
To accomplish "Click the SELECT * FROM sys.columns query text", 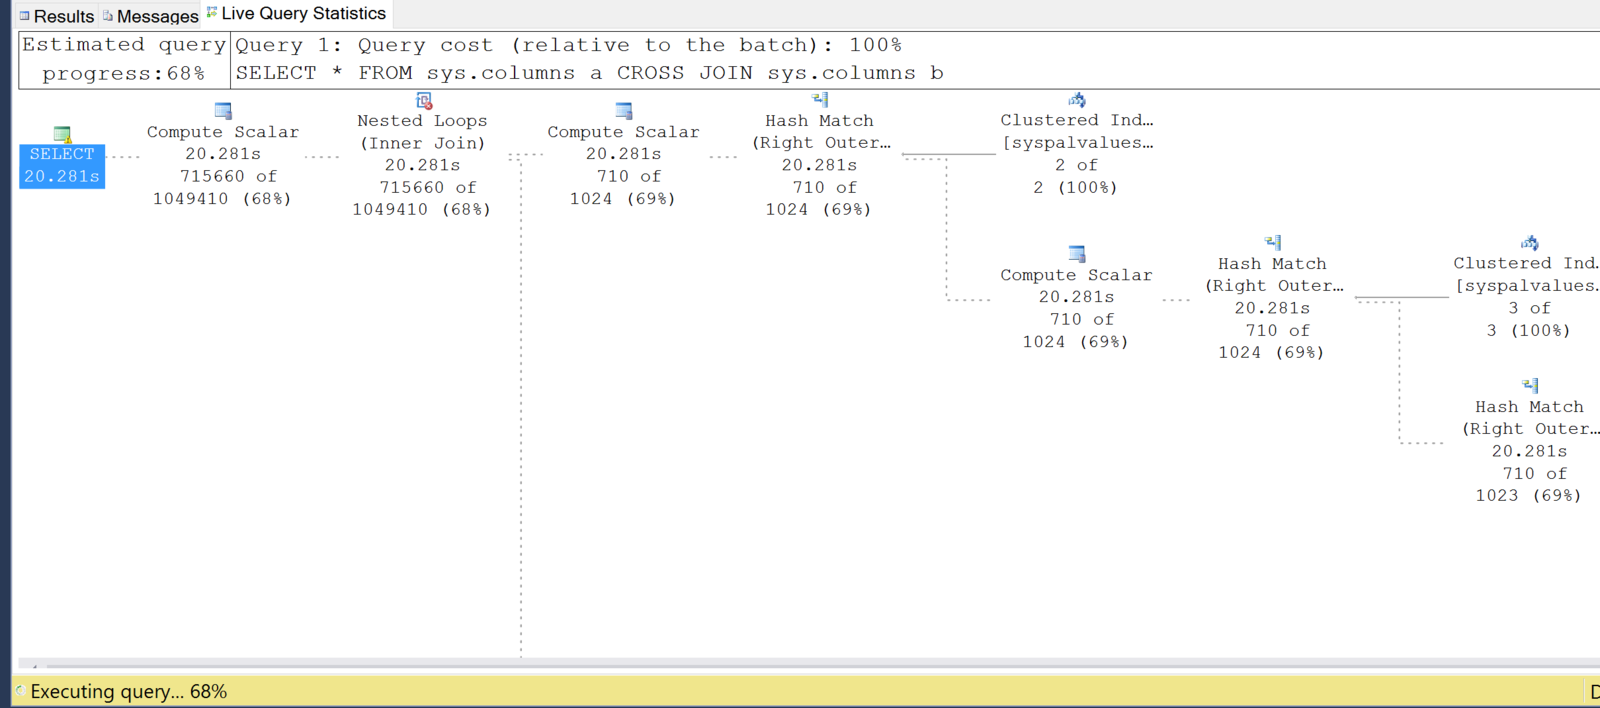I will [590, 73].
